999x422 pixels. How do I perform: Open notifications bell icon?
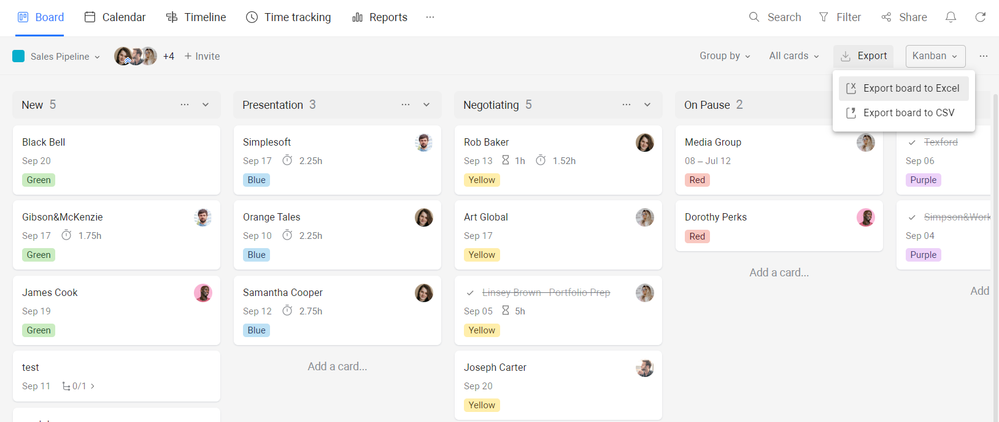tap(951, 17)
